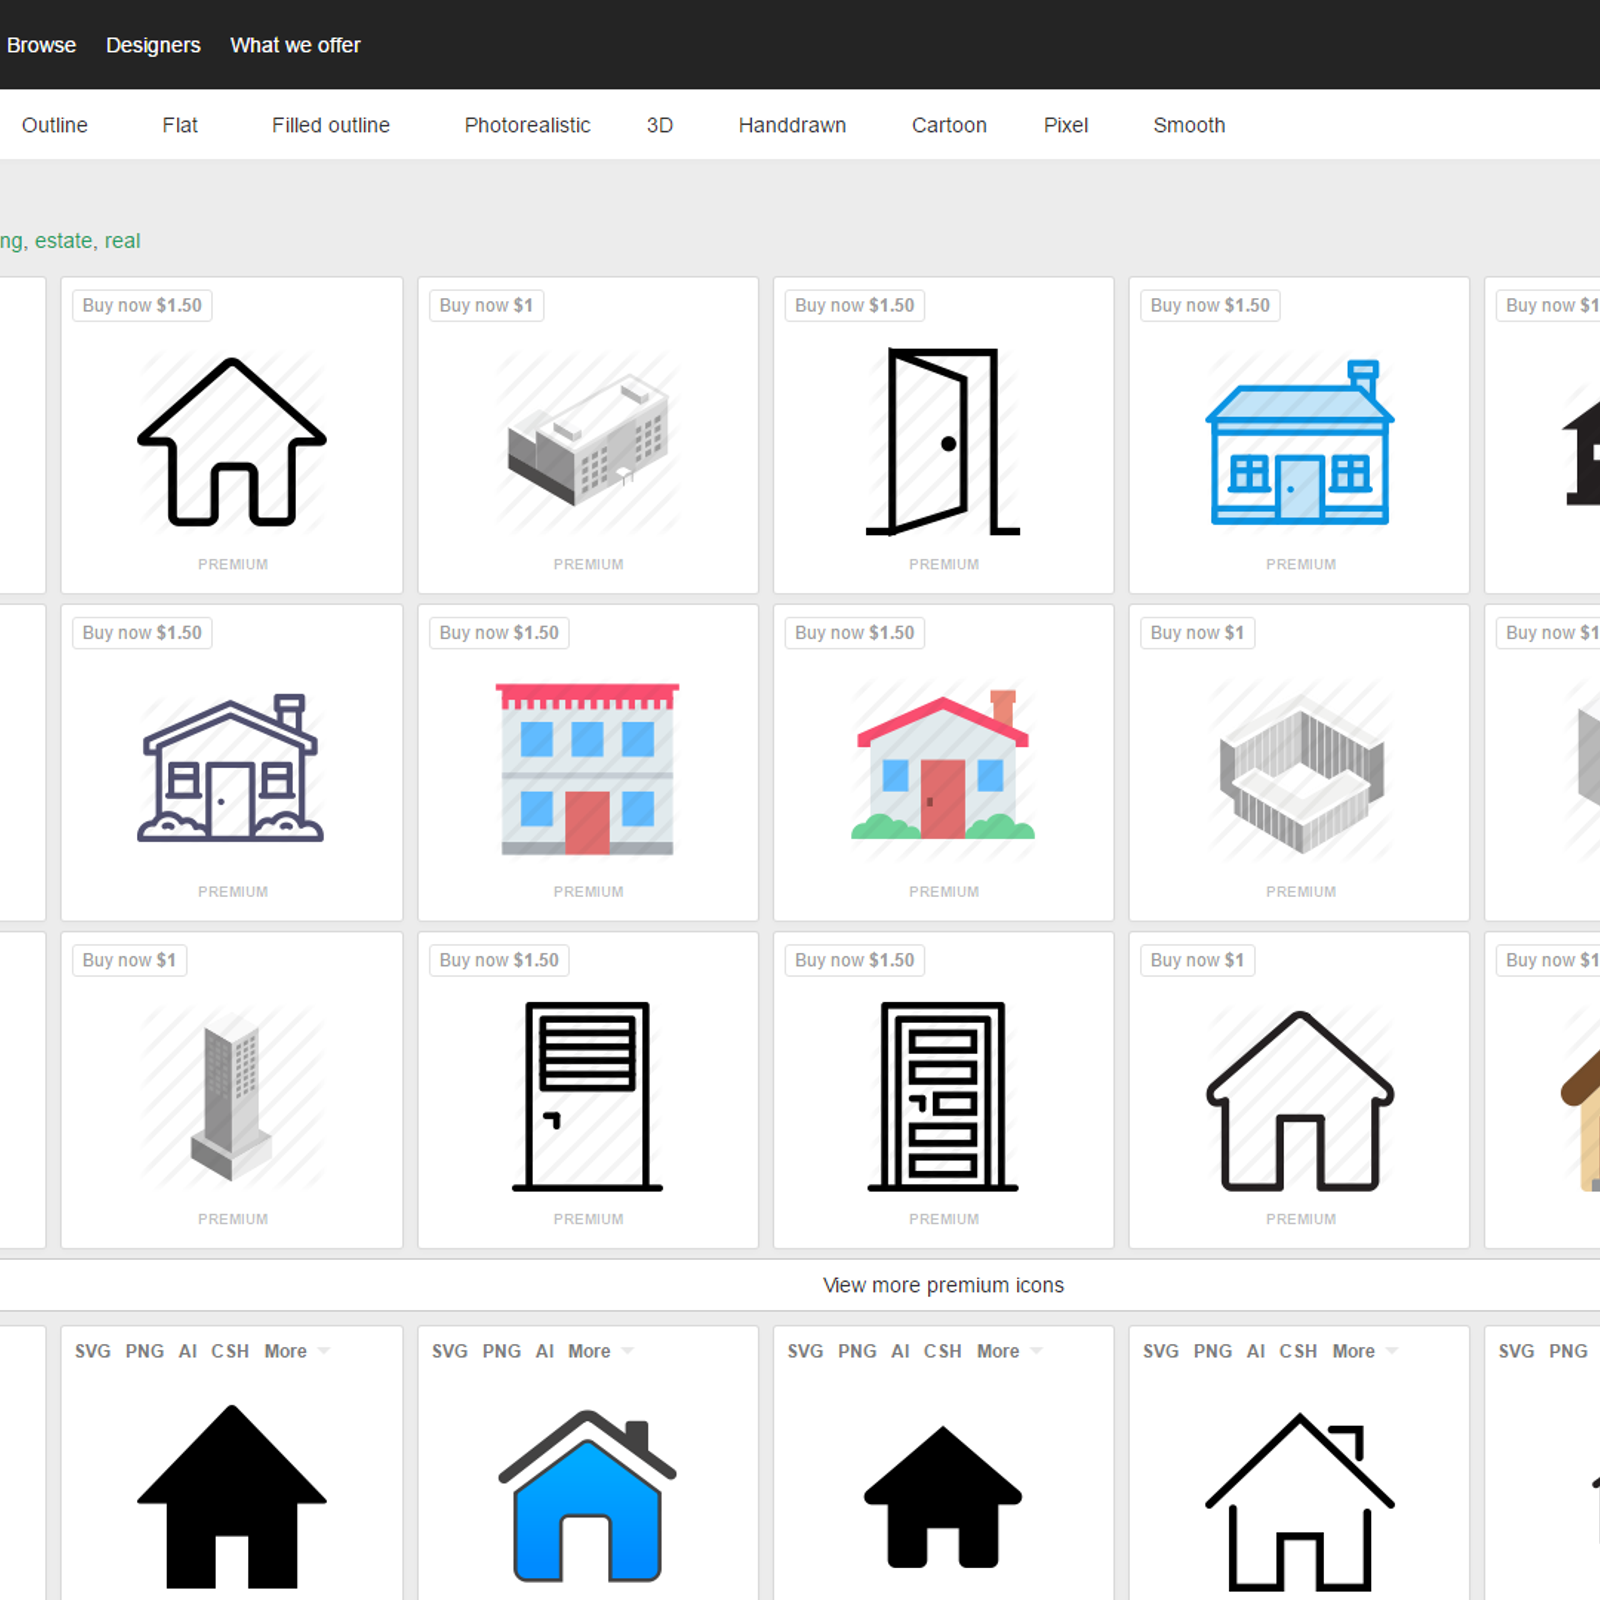Click Buy now $1 on office building
The width and height of the screenshot is (1600, 1600).
click(x=486, y=305)
